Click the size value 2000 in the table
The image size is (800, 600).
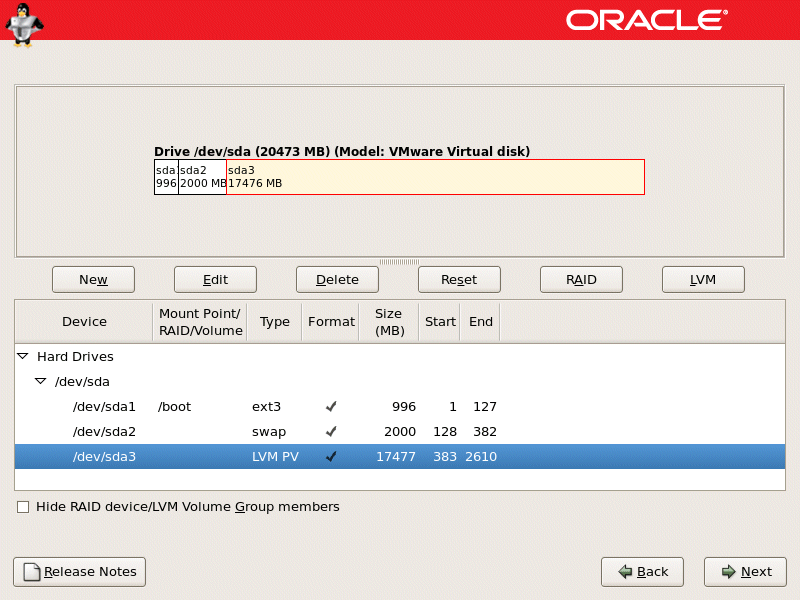400,432
